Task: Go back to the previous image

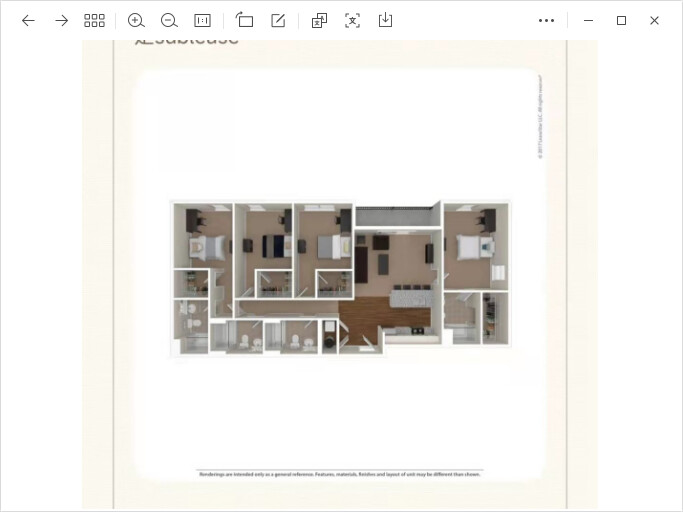Action: 28,20
